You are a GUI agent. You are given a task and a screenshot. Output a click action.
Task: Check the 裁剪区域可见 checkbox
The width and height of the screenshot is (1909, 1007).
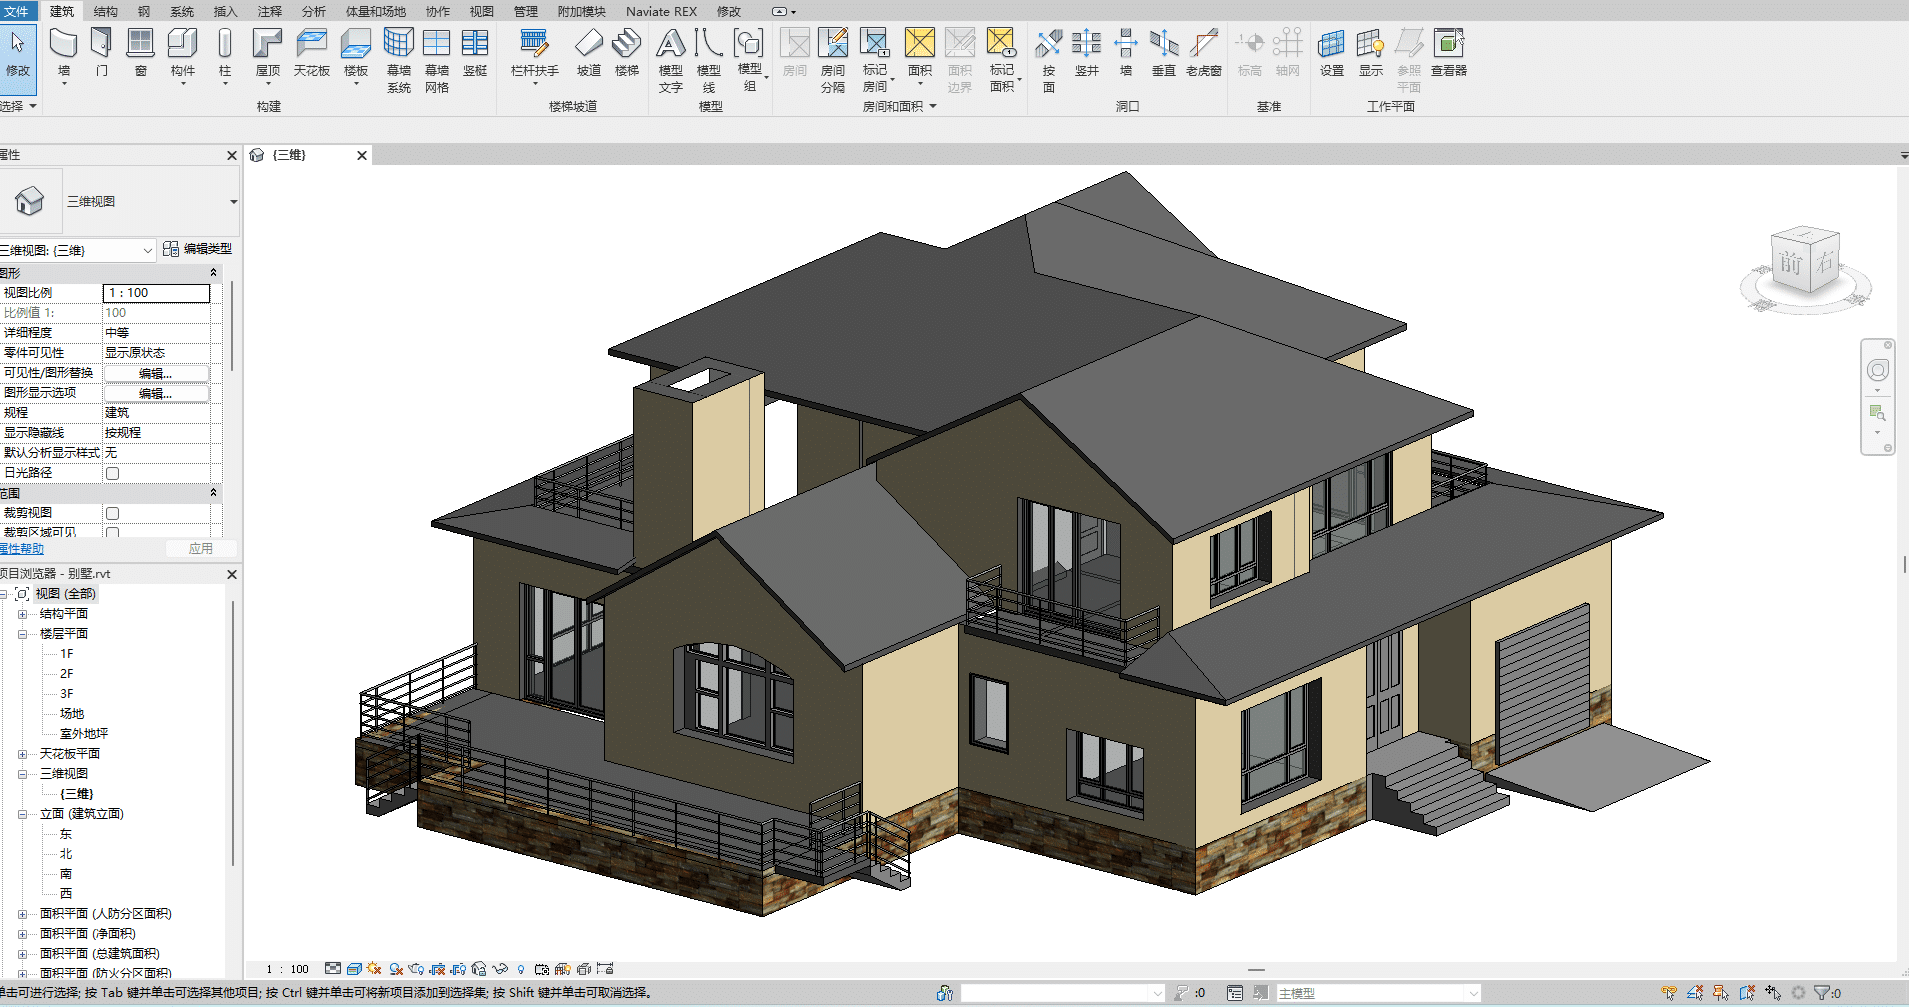point(113,533)
